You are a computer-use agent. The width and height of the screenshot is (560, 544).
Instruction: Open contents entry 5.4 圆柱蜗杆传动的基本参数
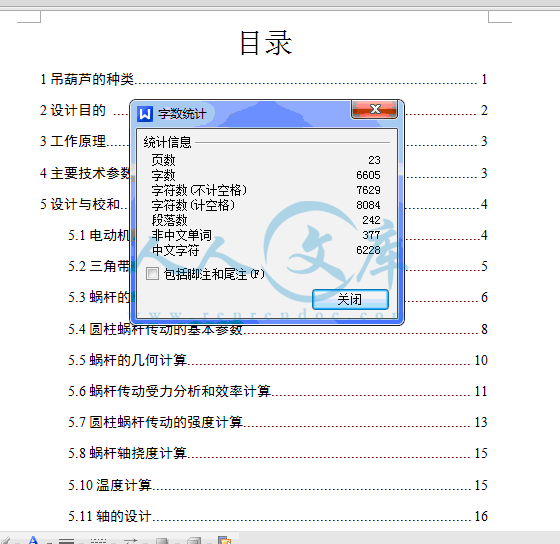coord(278,329)
